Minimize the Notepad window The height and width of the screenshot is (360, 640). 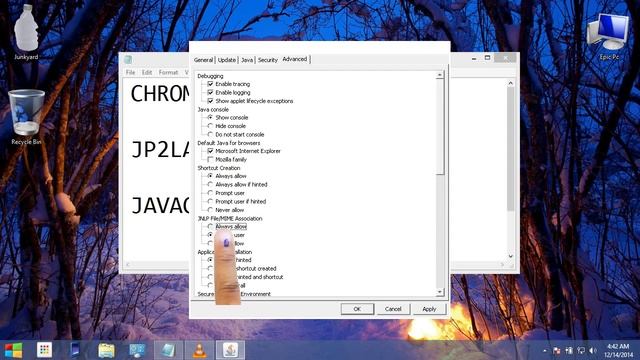[474, 58]
